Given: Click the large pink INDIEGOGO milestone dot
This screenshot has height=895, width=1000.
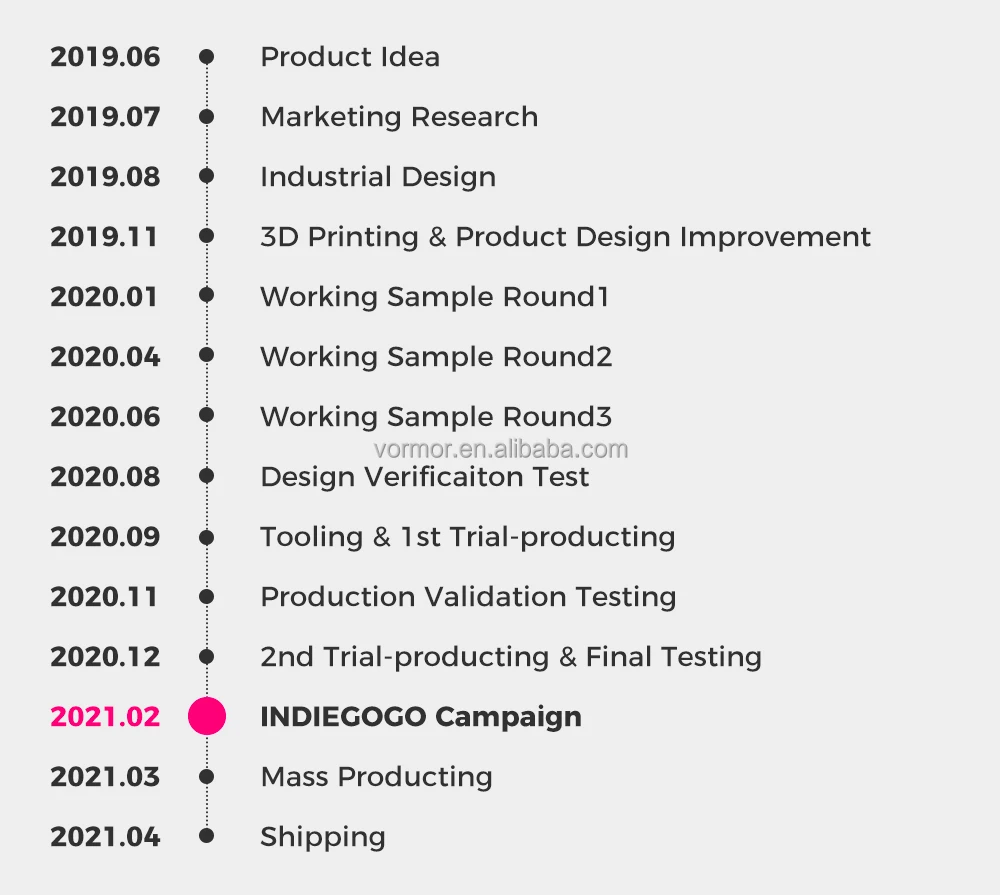Looking at the screenshot, I should pyautogui.click(x=207, y=716).
